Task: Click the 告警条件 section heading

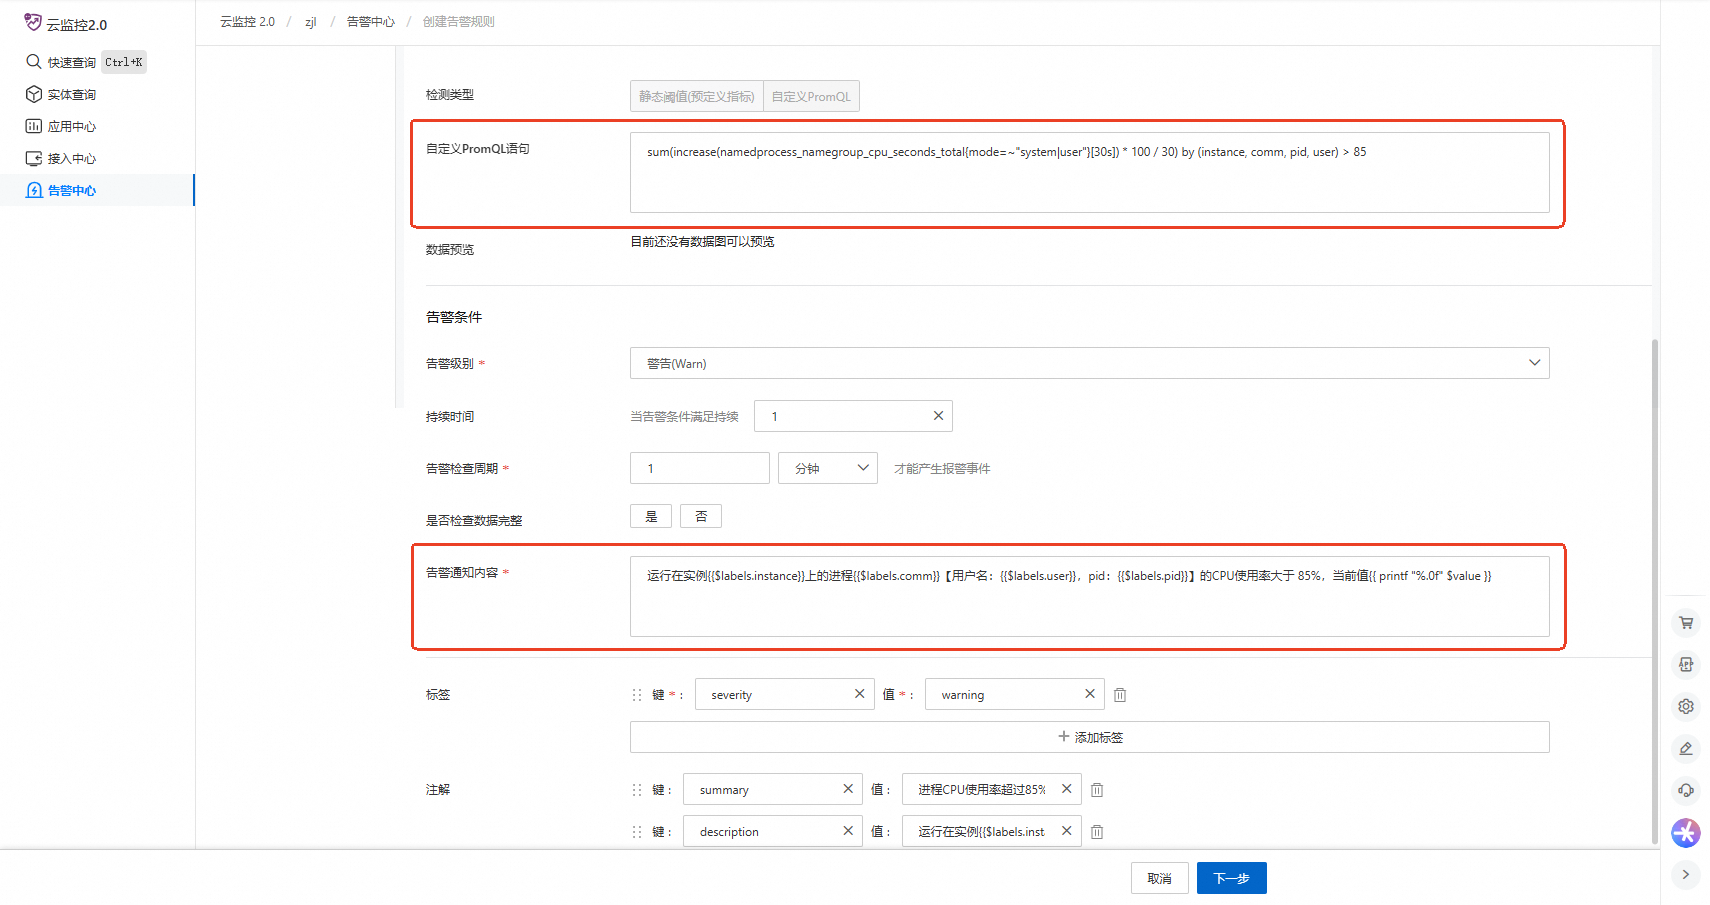Action: (454, 317)
